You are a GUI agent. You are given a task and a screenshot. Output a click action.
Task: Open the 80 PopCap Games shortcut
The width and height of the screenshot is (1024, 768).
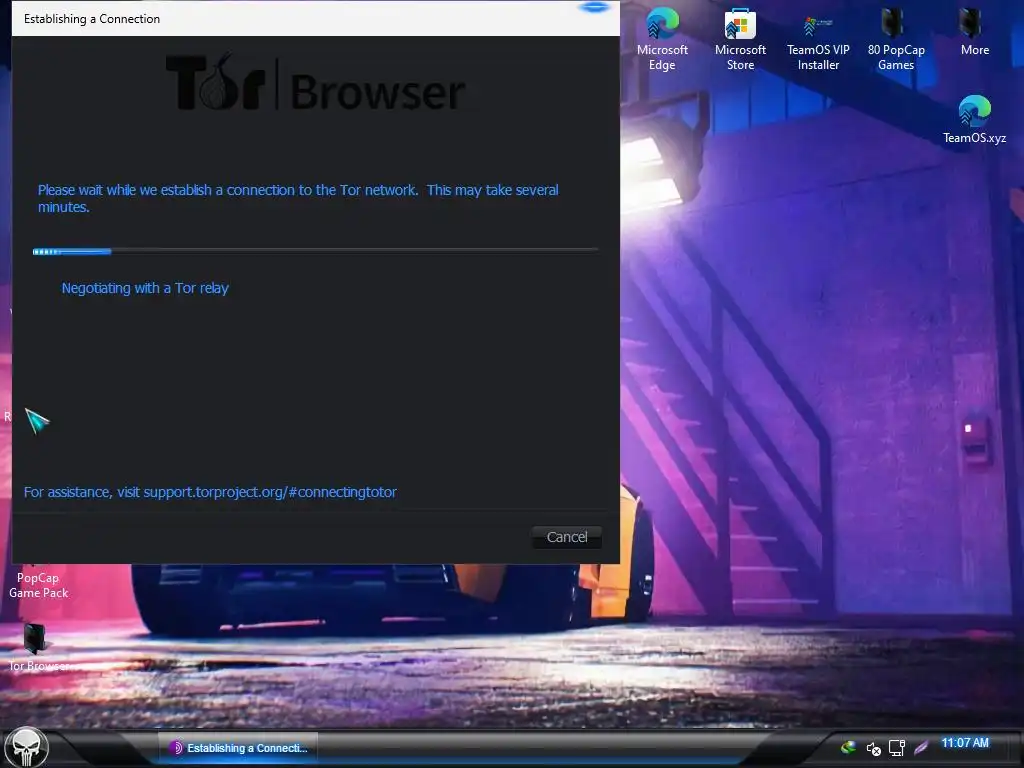click(896, 39)
